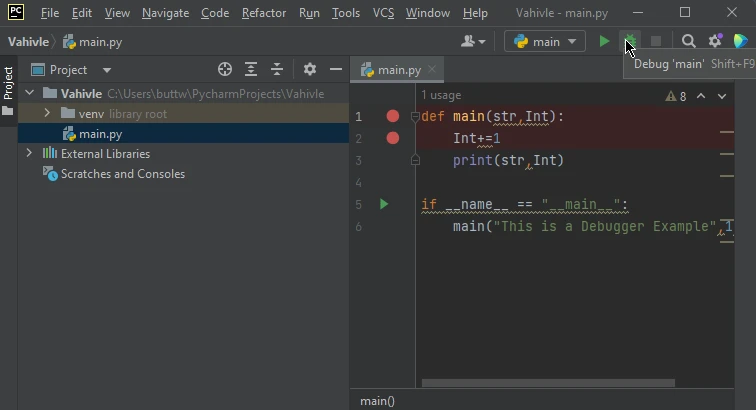Screen dimensions: 756x410
Task: Place cursor in 'This is a Debugger Example' string
Action: (605, 226)
